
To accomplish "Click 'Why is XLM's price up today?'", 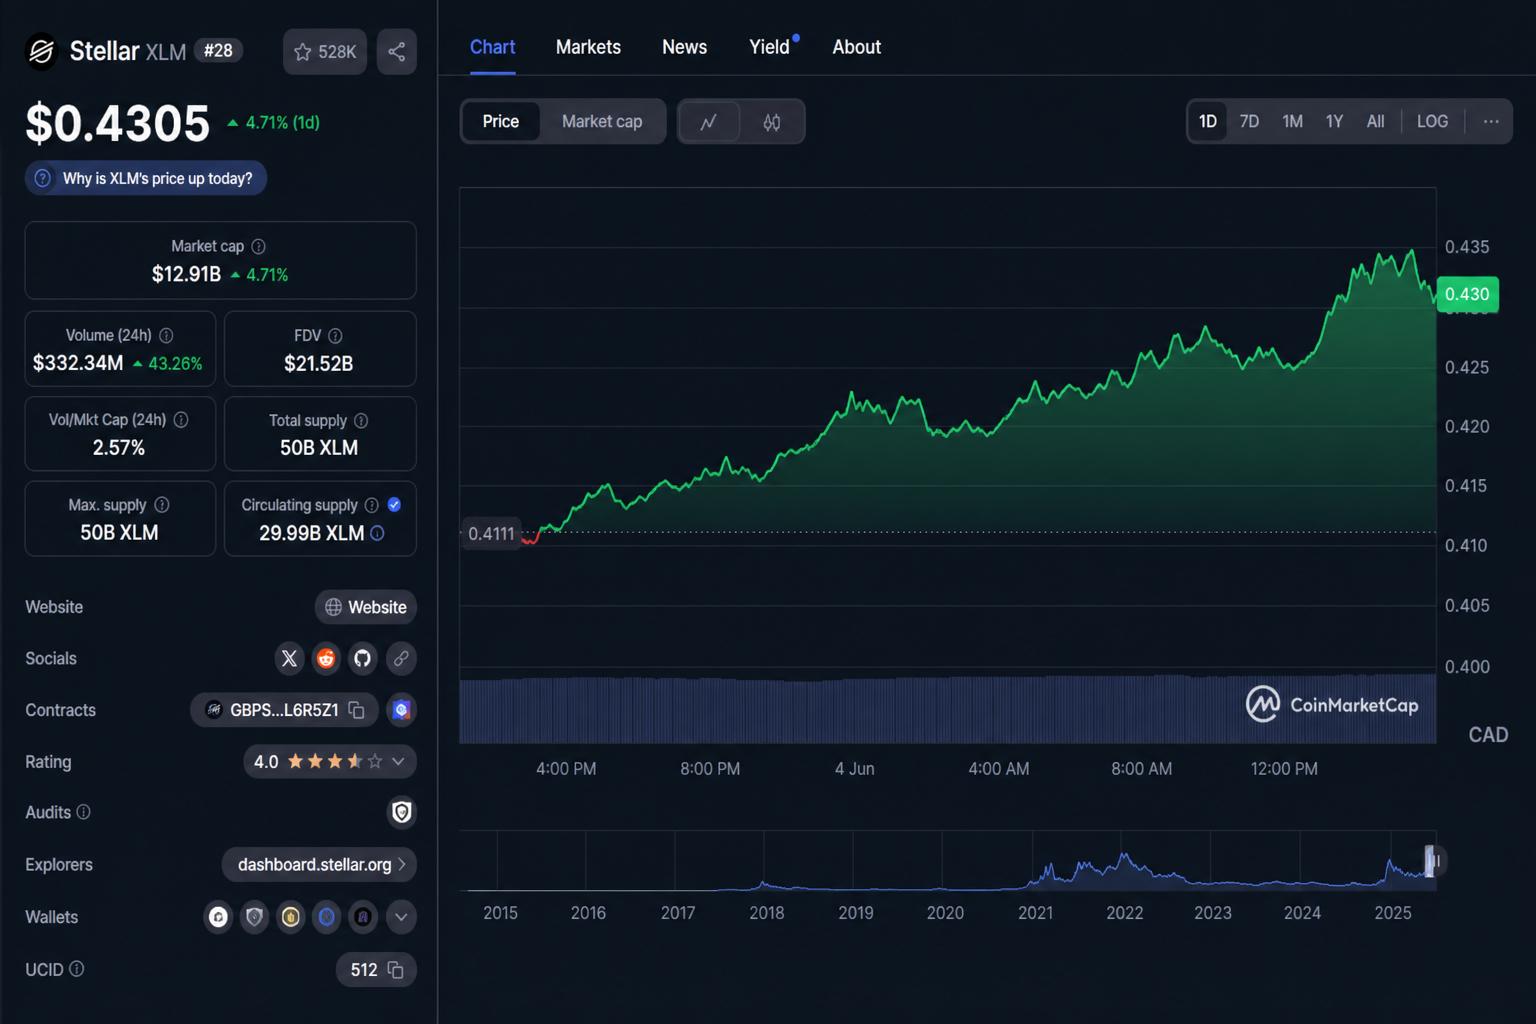I will pyautogui.click(x=146, y=178).
